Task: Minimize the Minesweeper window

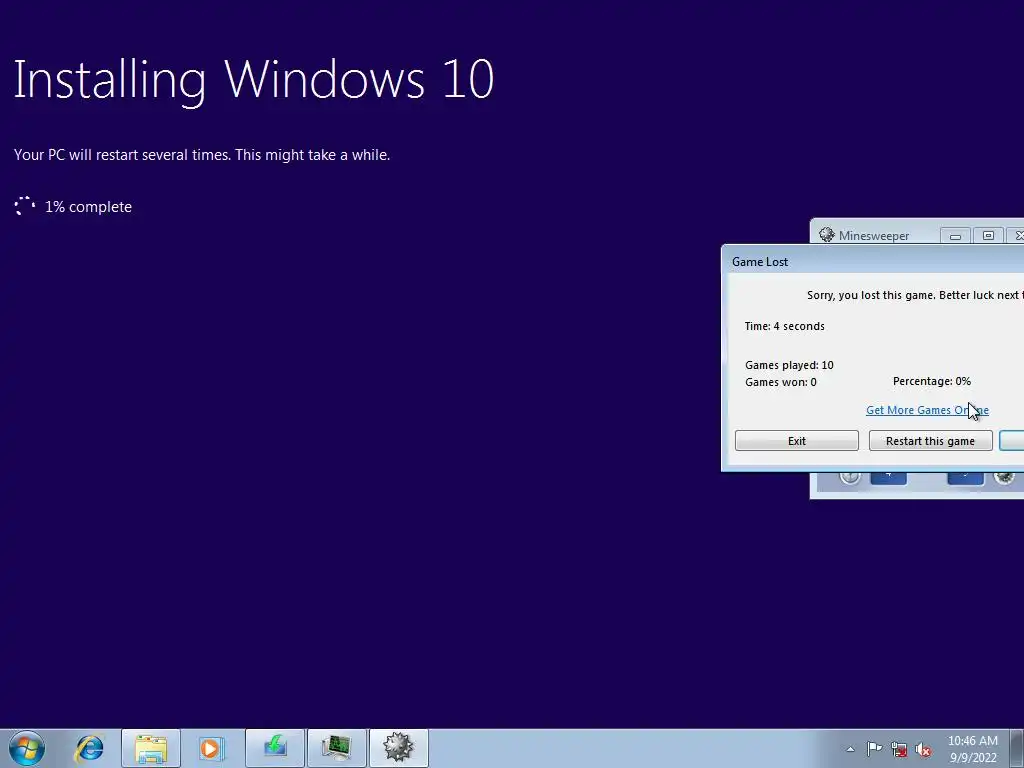Action: (x=955, y=236)
